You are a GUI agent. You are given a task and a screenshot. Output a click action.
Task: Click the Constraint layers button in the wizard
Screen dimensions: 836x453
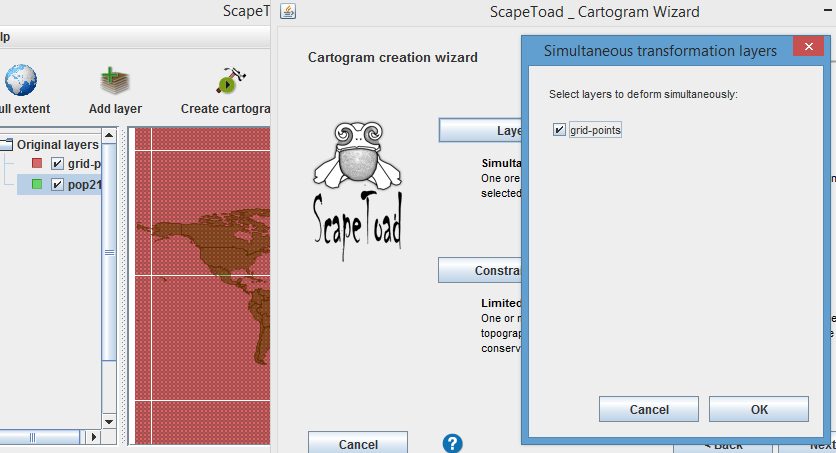[480, 270]
